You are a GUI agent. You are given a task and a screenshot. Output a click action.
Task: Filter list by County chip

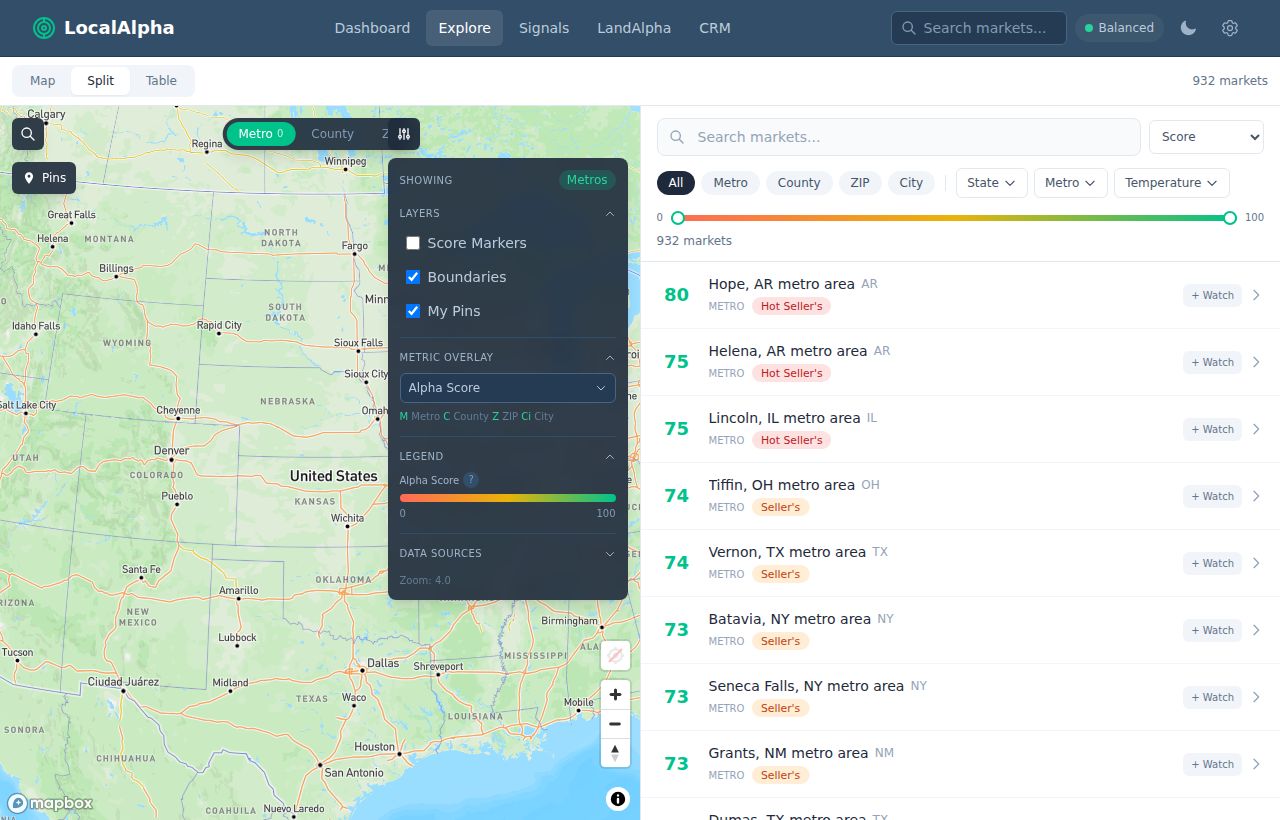pyautogui.click(x=799, y=183)
